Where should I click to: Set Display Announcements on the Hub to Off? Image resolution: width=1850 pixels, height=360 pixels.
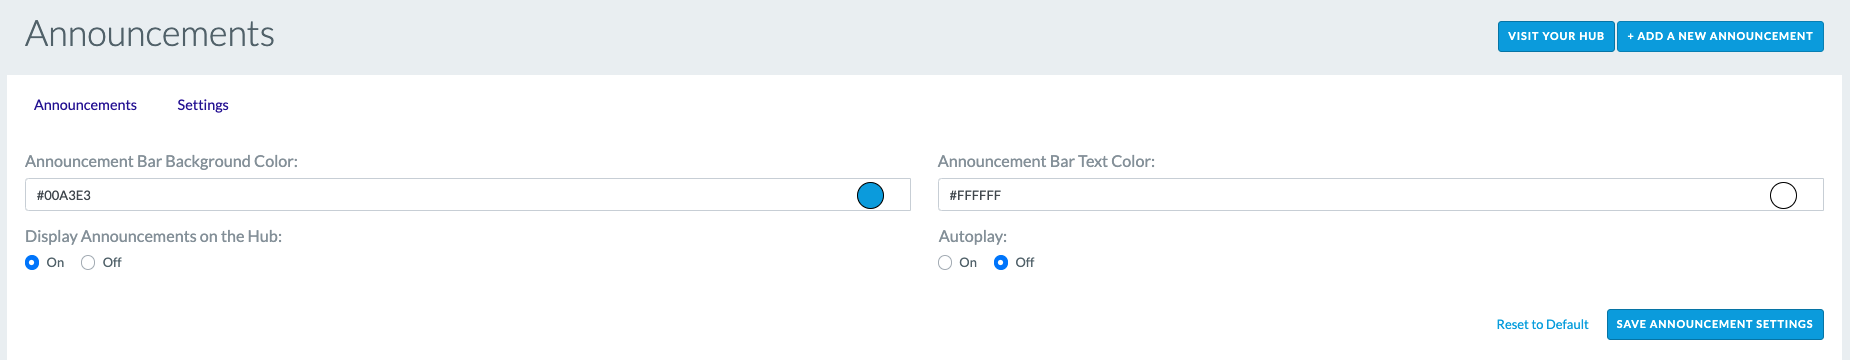click(88, 263)
